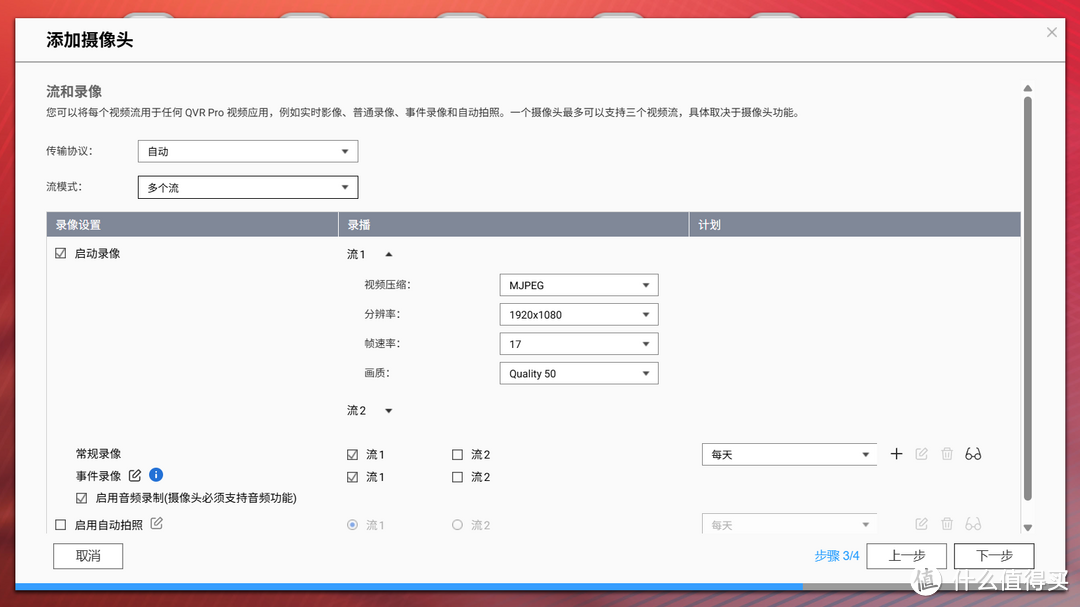Open the 每天 schedule dropdown
The width and height of the screenshot is (1080, 607).
(x=789, y=453)
